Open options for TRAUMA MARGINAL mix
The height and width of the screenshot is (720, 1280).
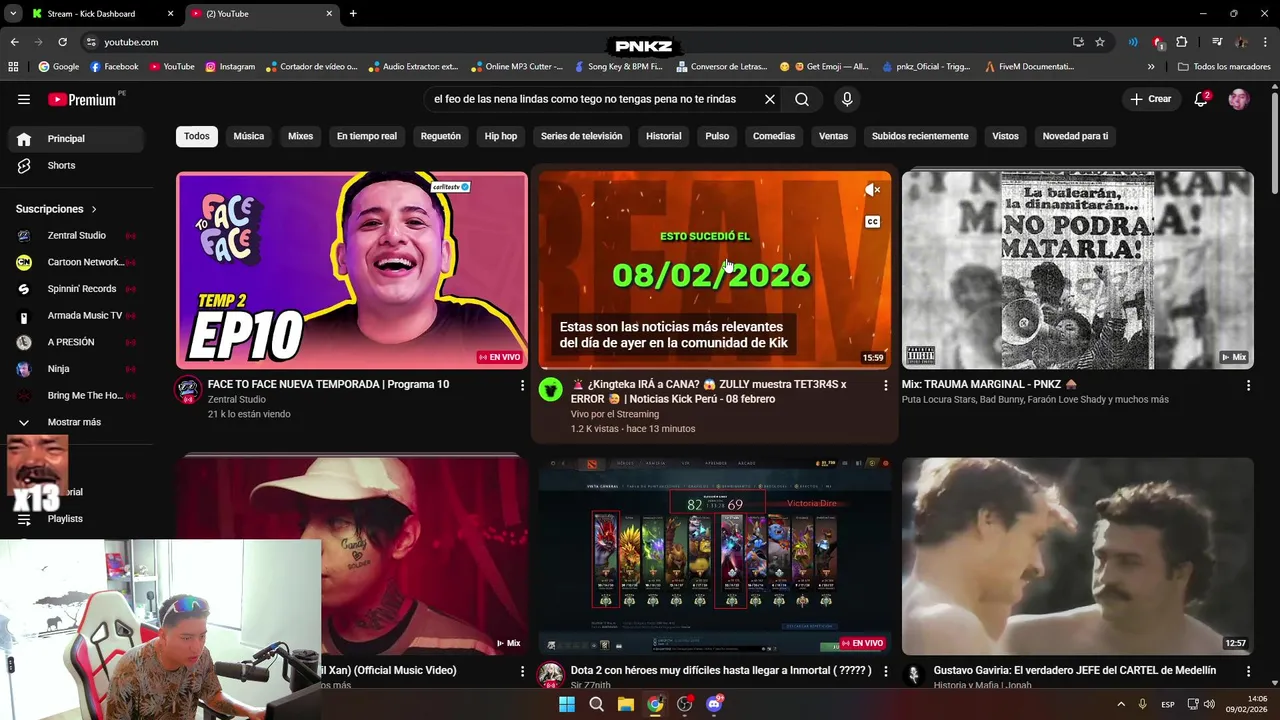click(x=1248, y=385)
